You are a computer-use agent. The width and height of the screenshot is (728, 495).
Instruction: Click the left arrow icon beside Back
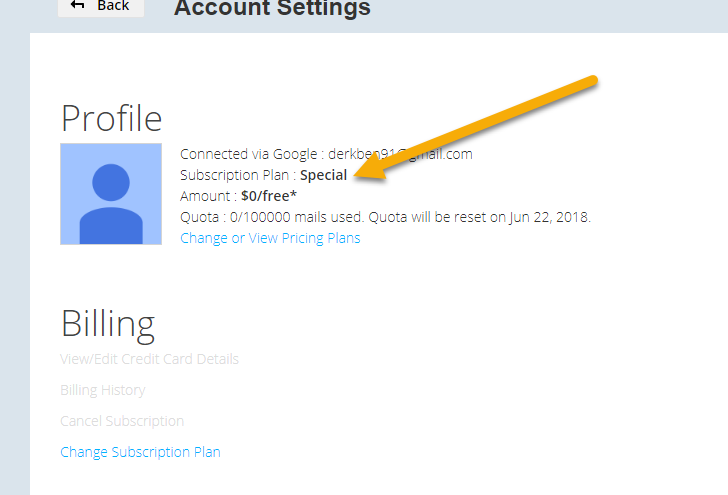coord(77,5)
